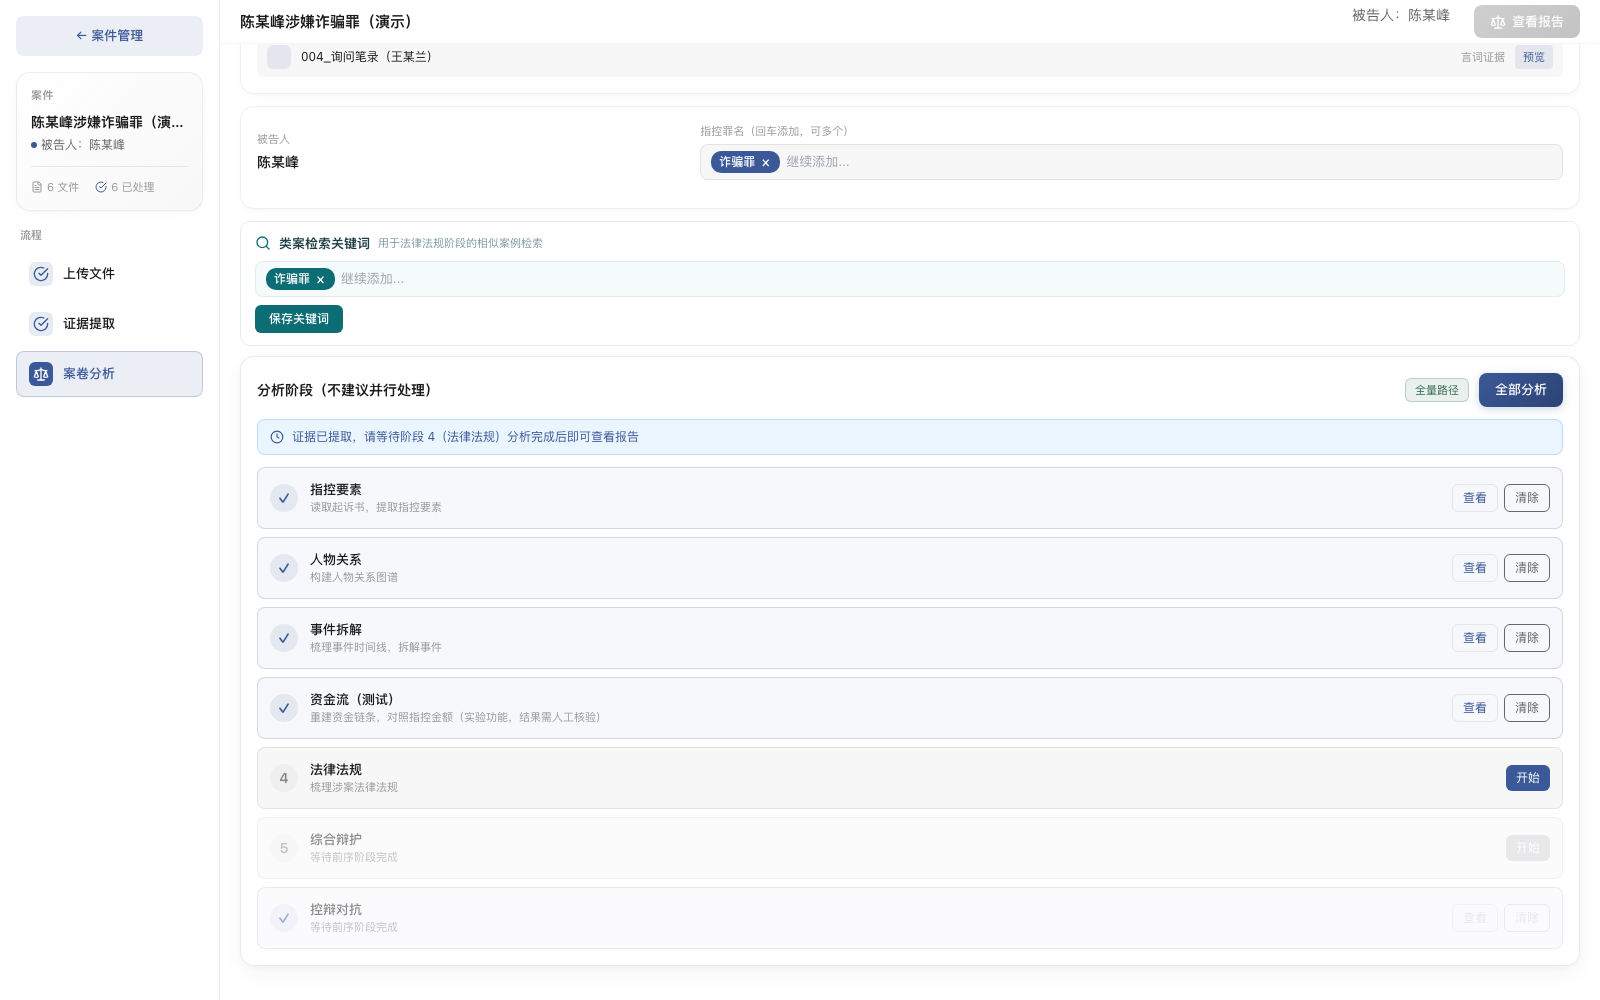Select the 案卷分析 step
The image size is (1600, 1000).
pos(109,374)
